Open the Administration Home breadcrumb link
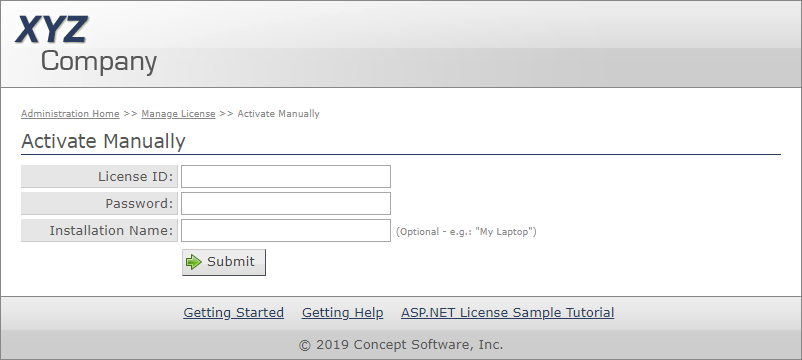Image resolution: width=802 pixels, height=360 pixels. pos(70,114)
